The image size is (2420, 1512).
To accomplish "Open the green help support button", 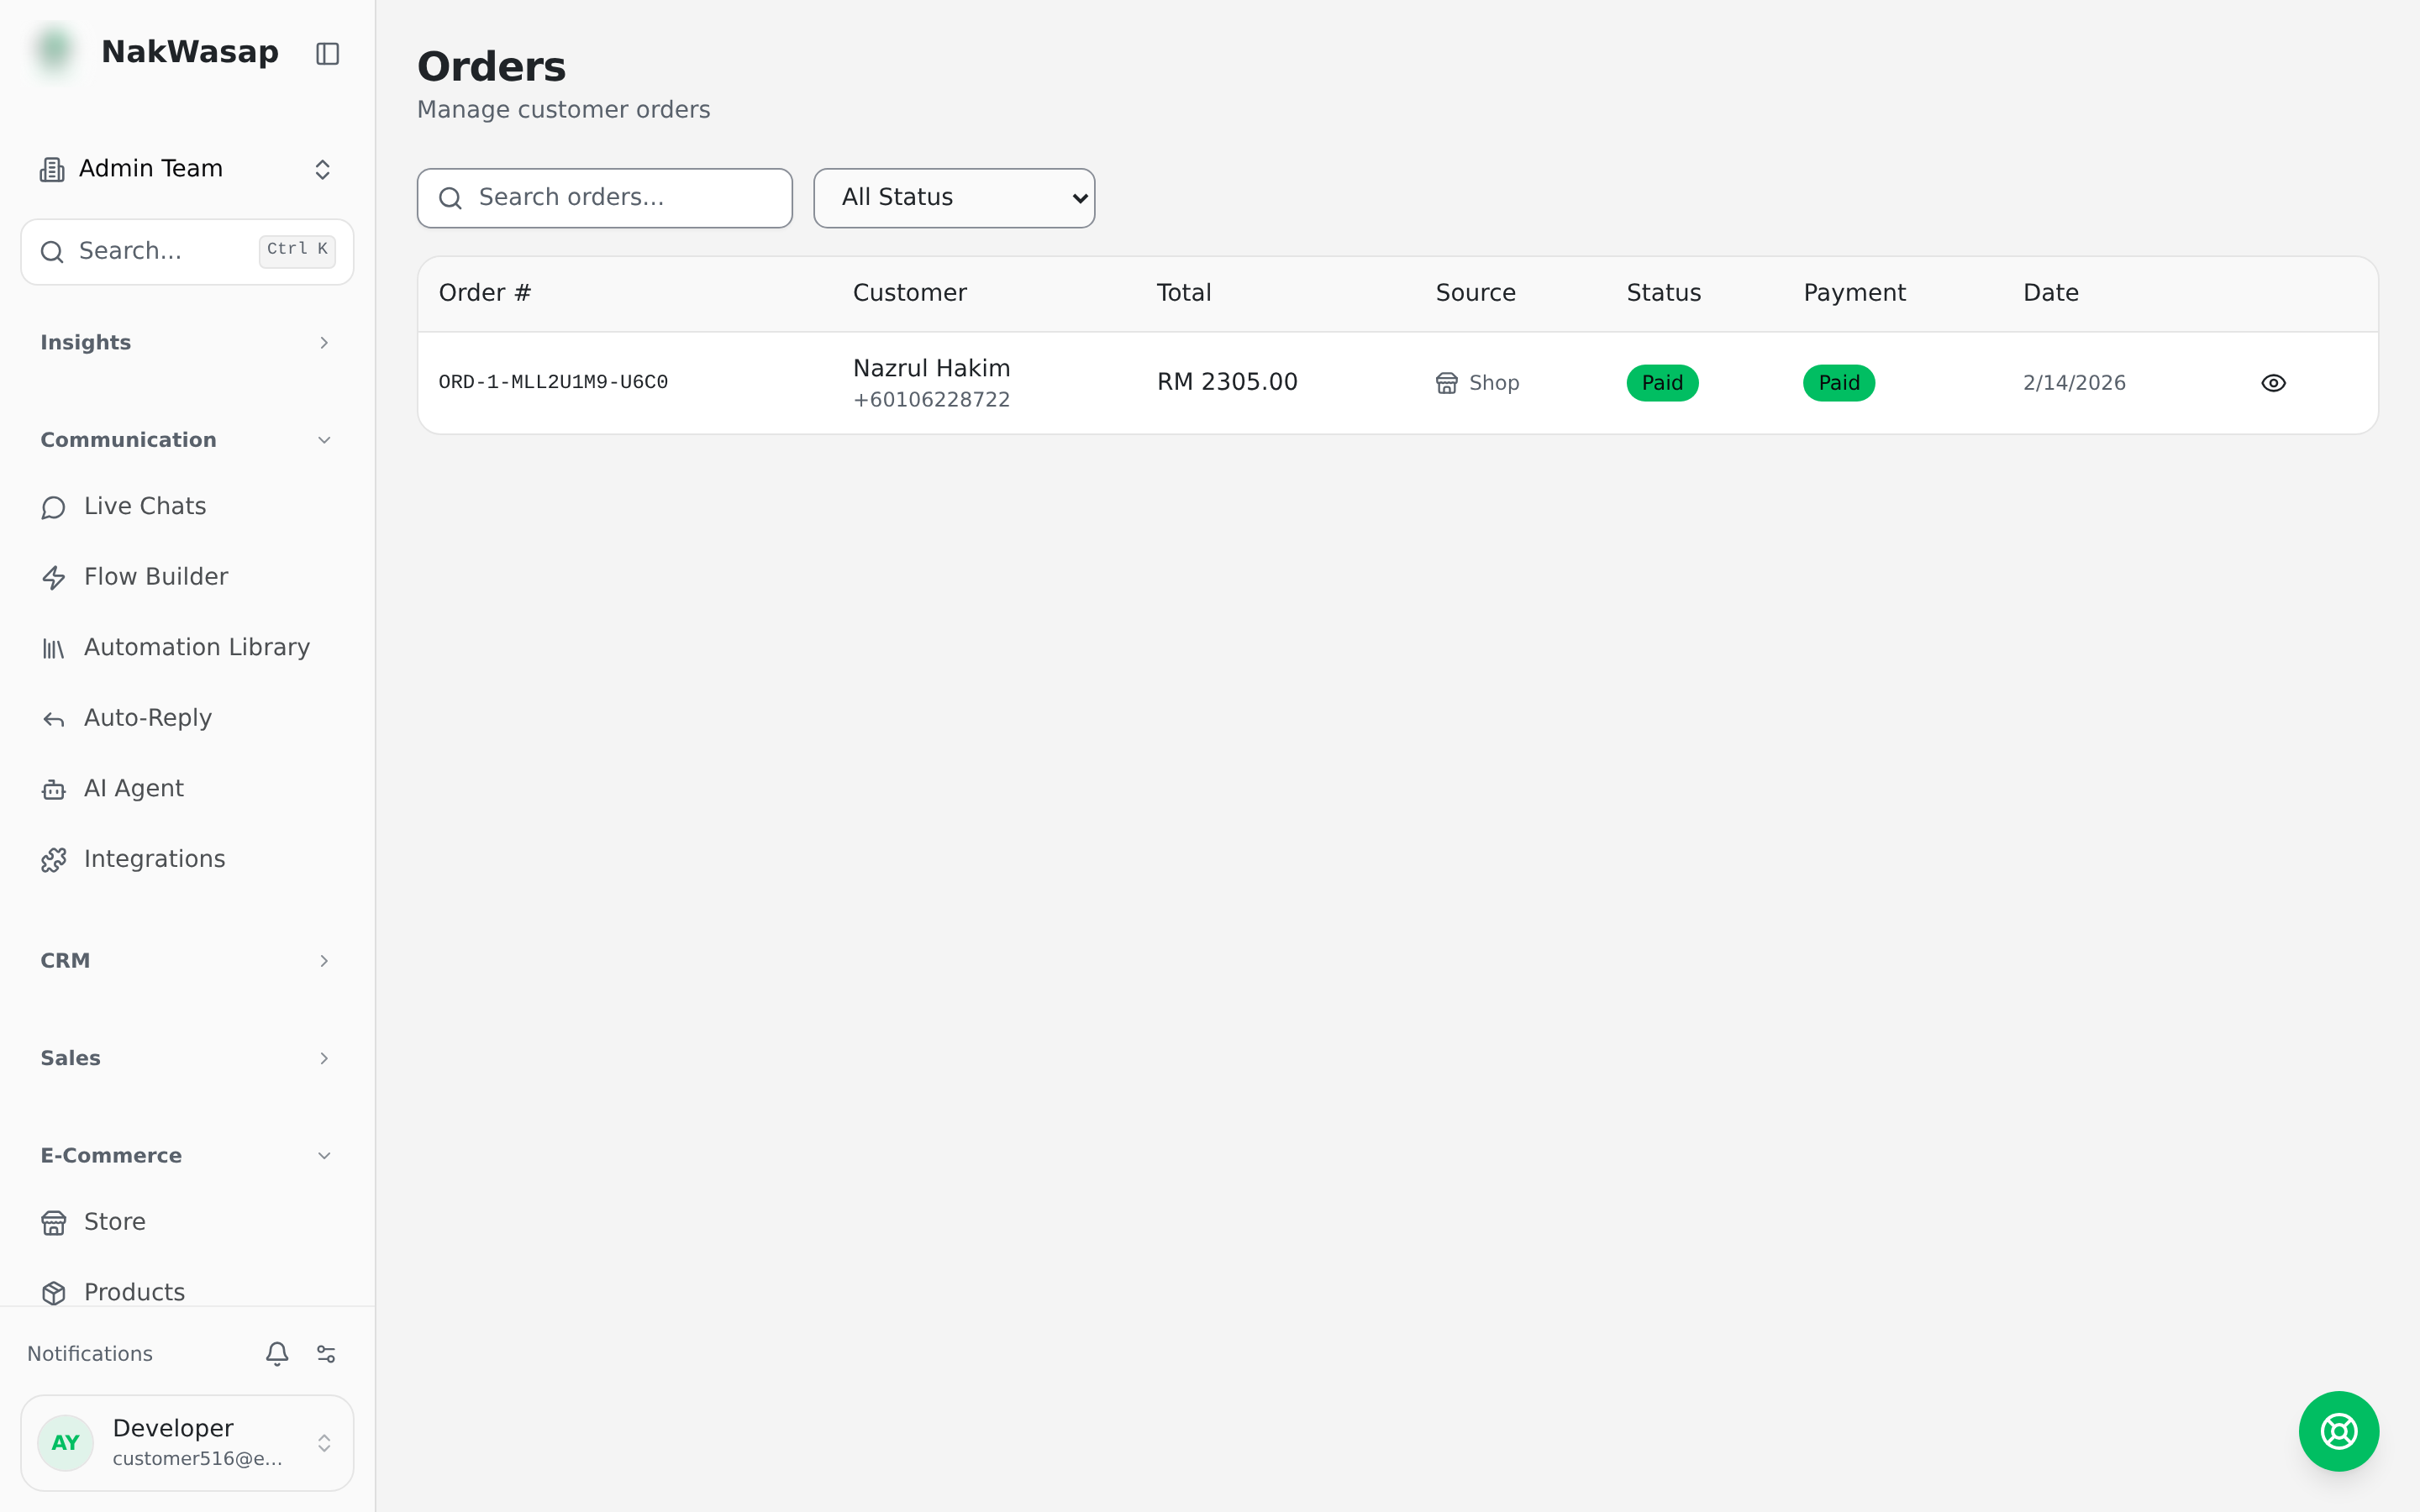I will 2338,1431.
